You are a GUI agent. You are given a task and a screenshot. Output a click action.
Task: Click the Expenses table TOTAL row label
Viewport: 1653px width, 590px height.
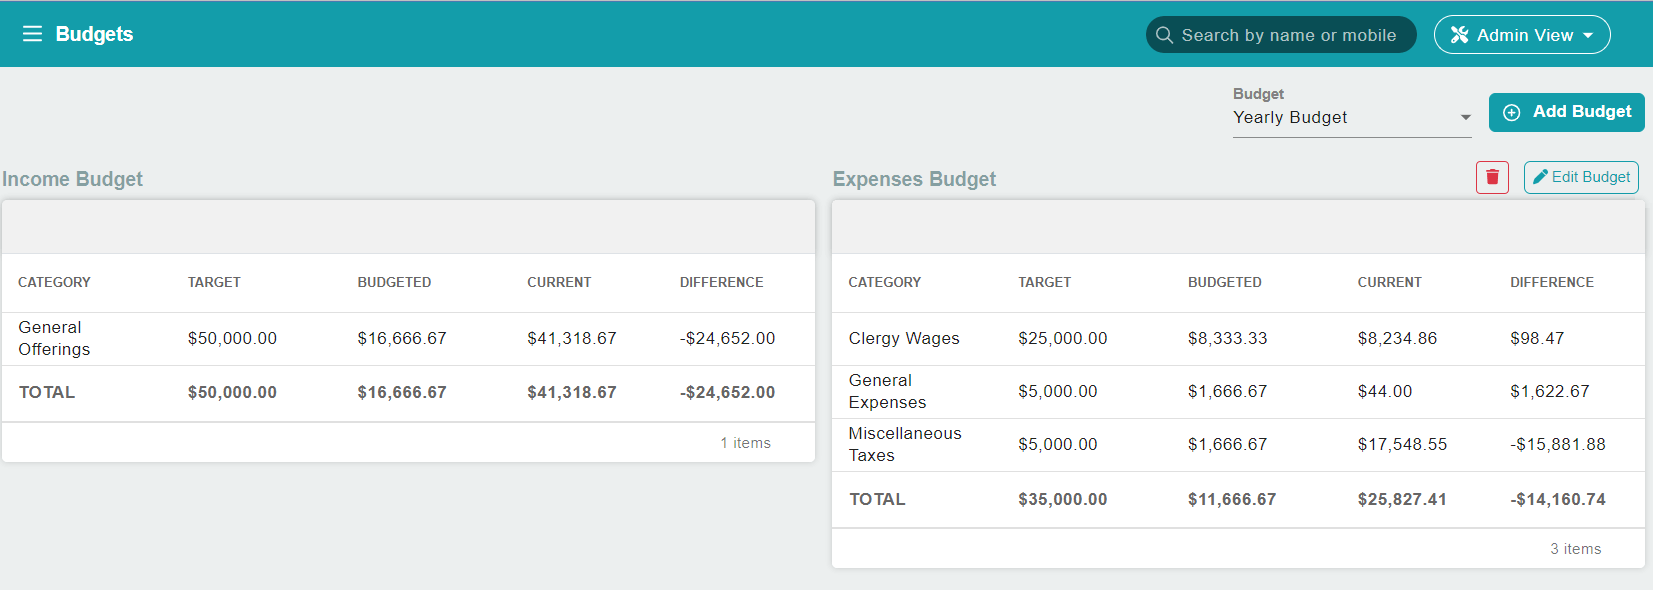point(877,500)
